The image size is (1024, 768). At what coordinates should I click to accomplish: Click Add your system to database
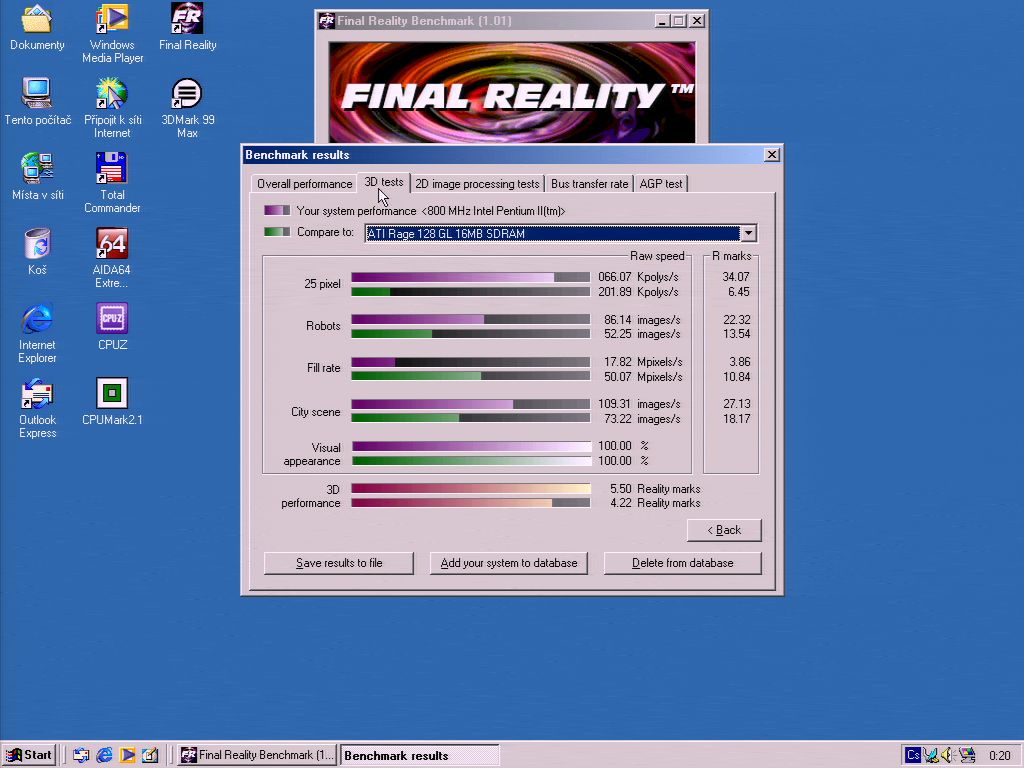click(x=509, y=563)
